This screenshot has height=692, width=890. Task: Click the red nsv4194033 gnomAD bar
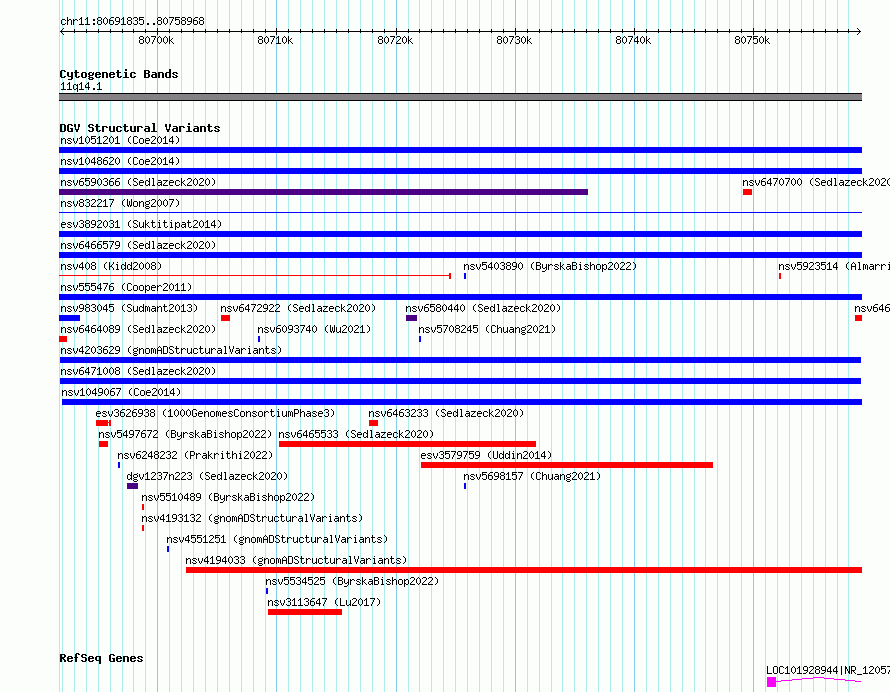(524, 570)
